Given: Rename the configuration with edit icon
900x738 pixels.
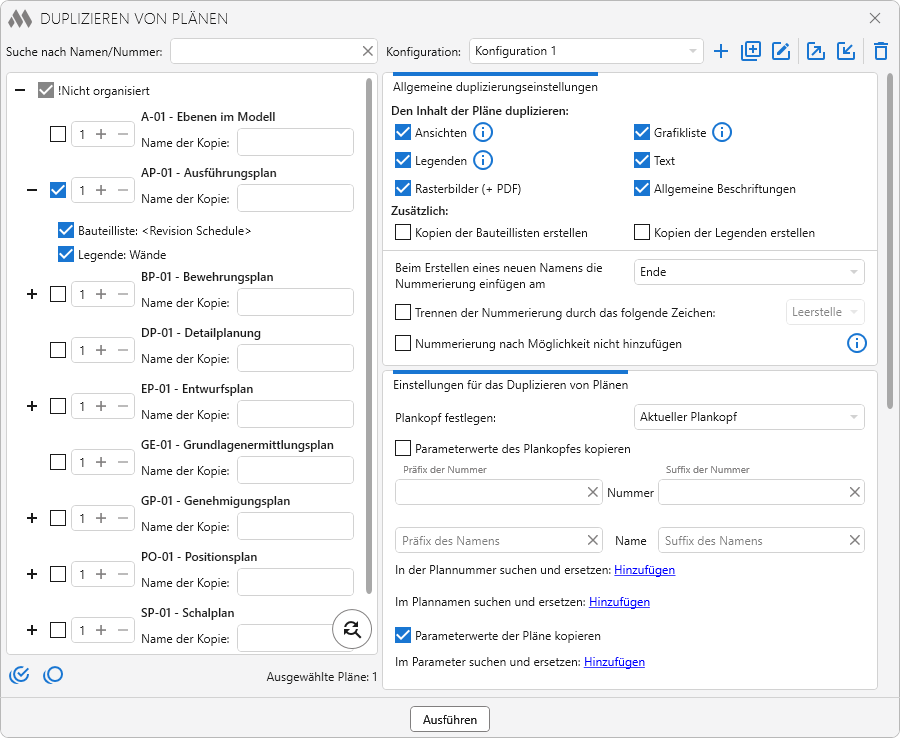Looking at the screenshot, I should [781, 51].
